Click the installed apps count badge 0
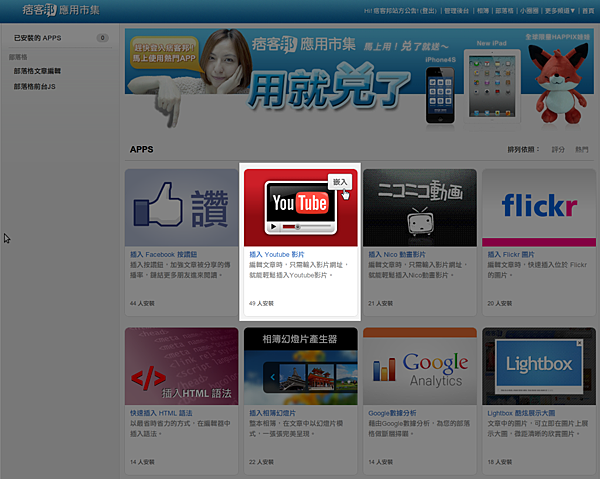This screenshot has width=600, height=479. point(102,38)
